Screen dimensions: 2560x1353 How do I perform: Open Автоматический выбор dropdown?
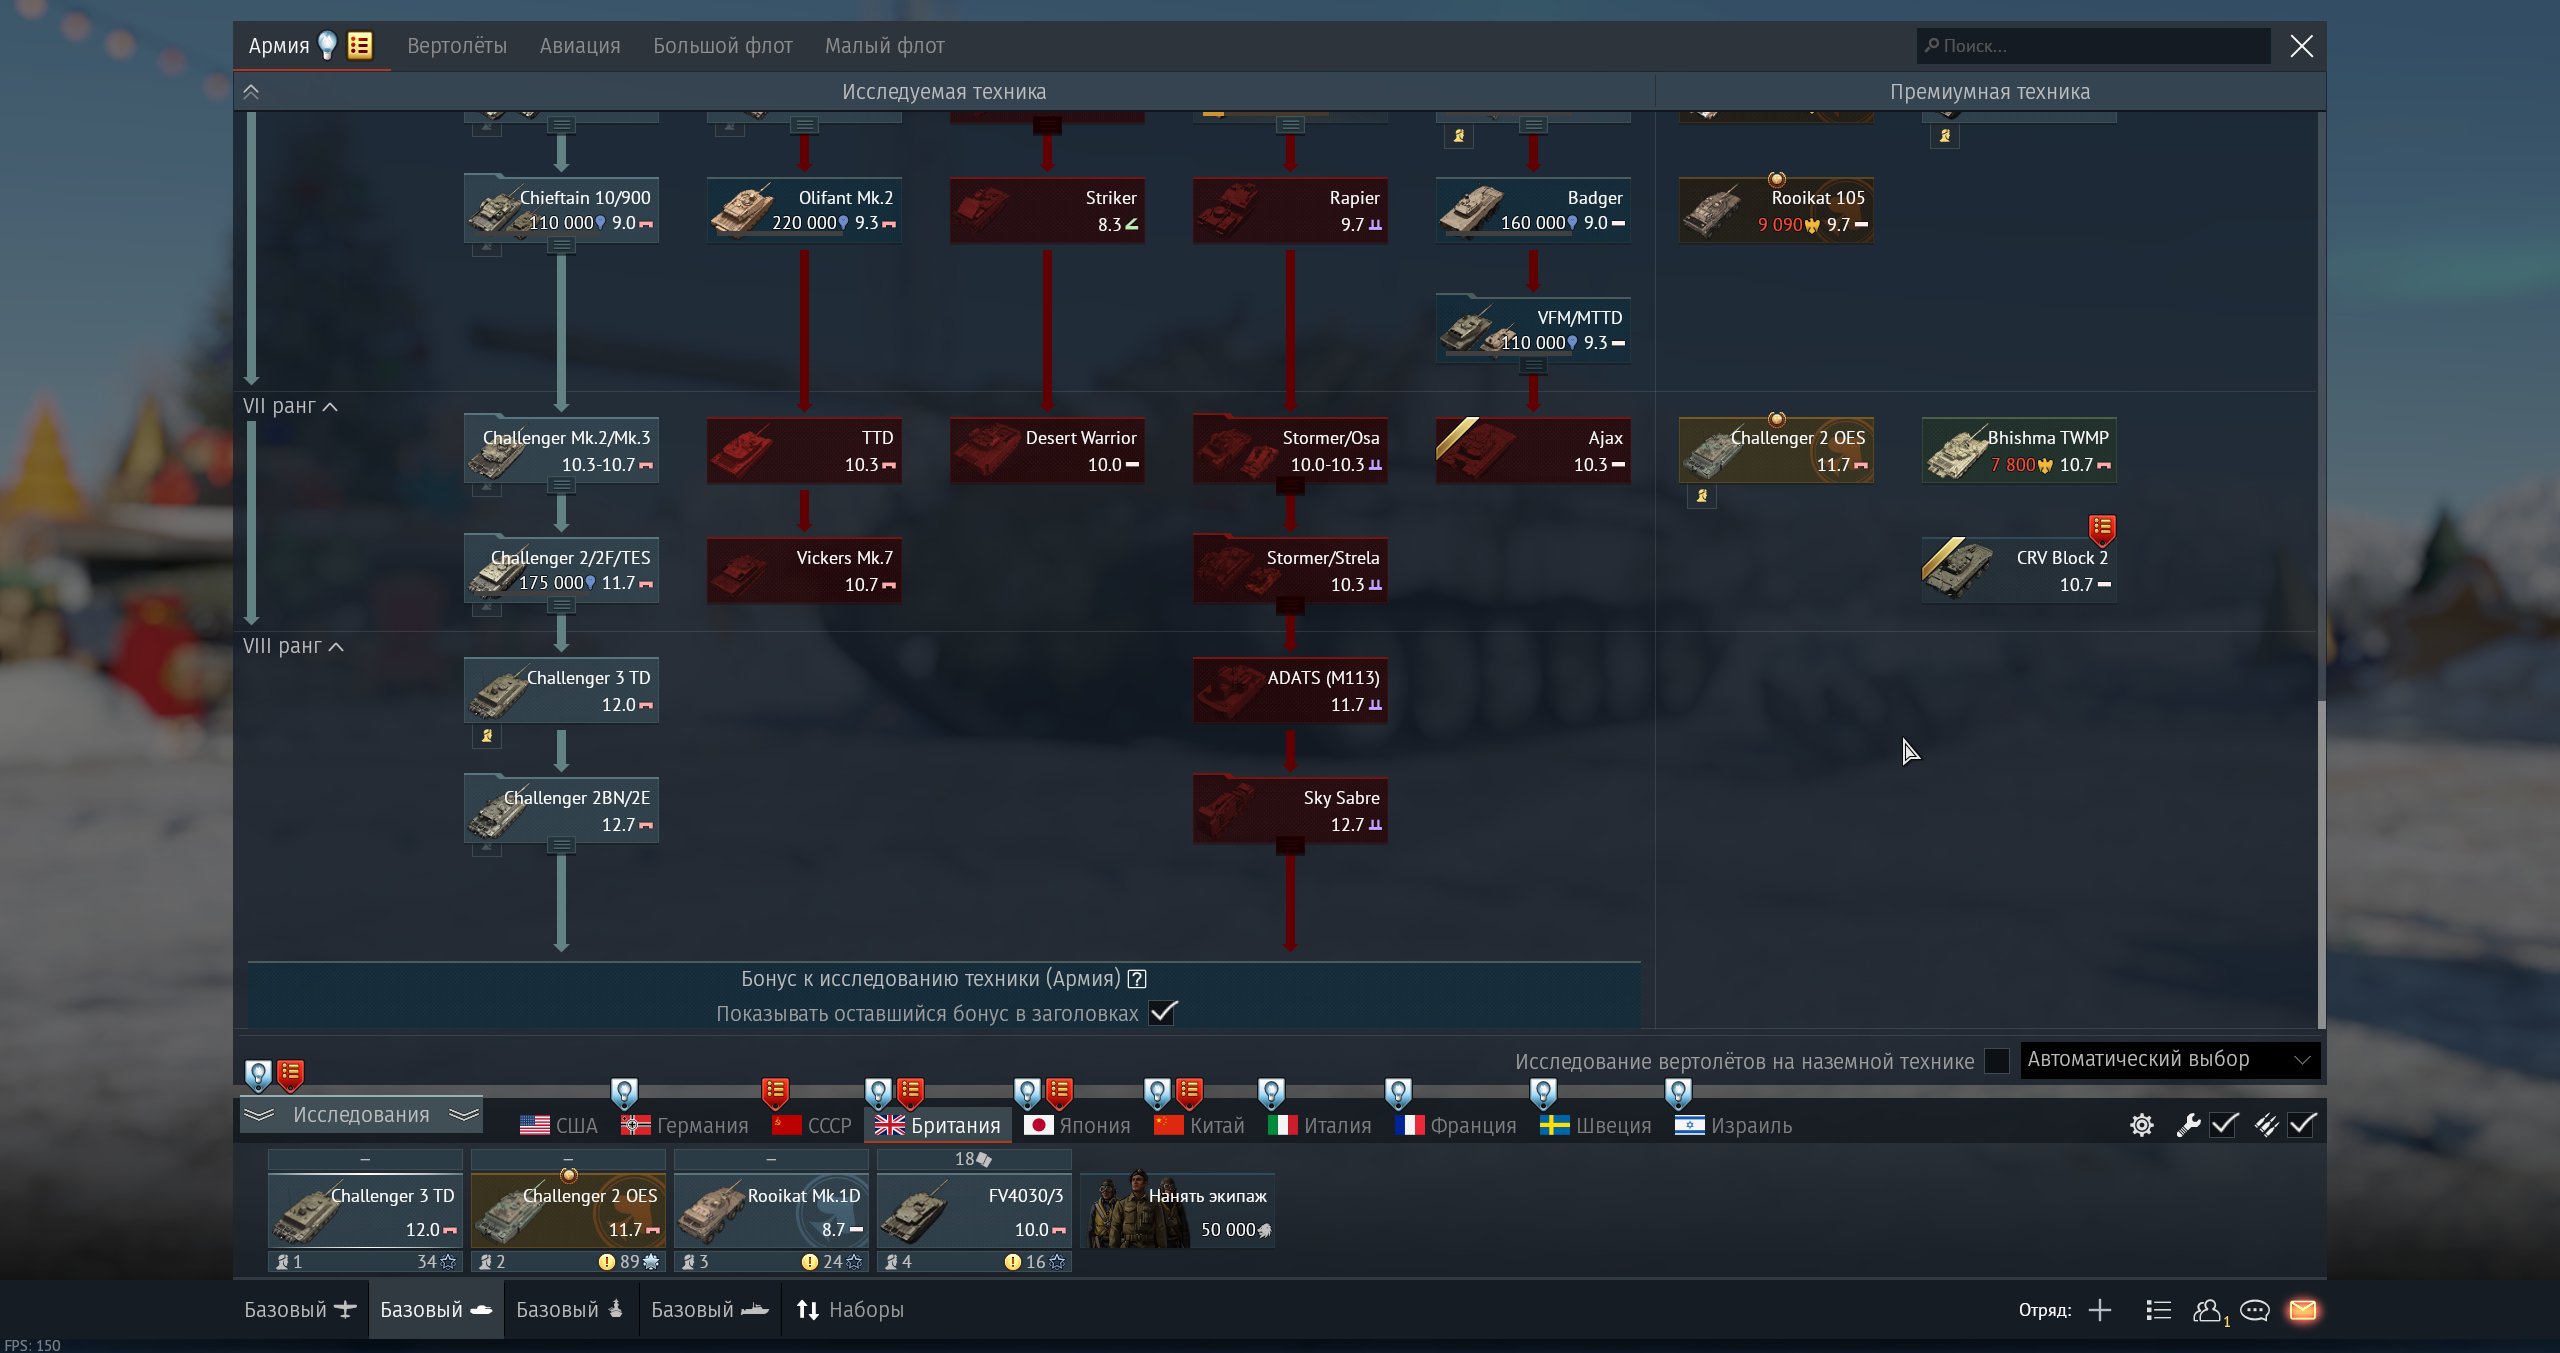click(x=2168, y=1060)
